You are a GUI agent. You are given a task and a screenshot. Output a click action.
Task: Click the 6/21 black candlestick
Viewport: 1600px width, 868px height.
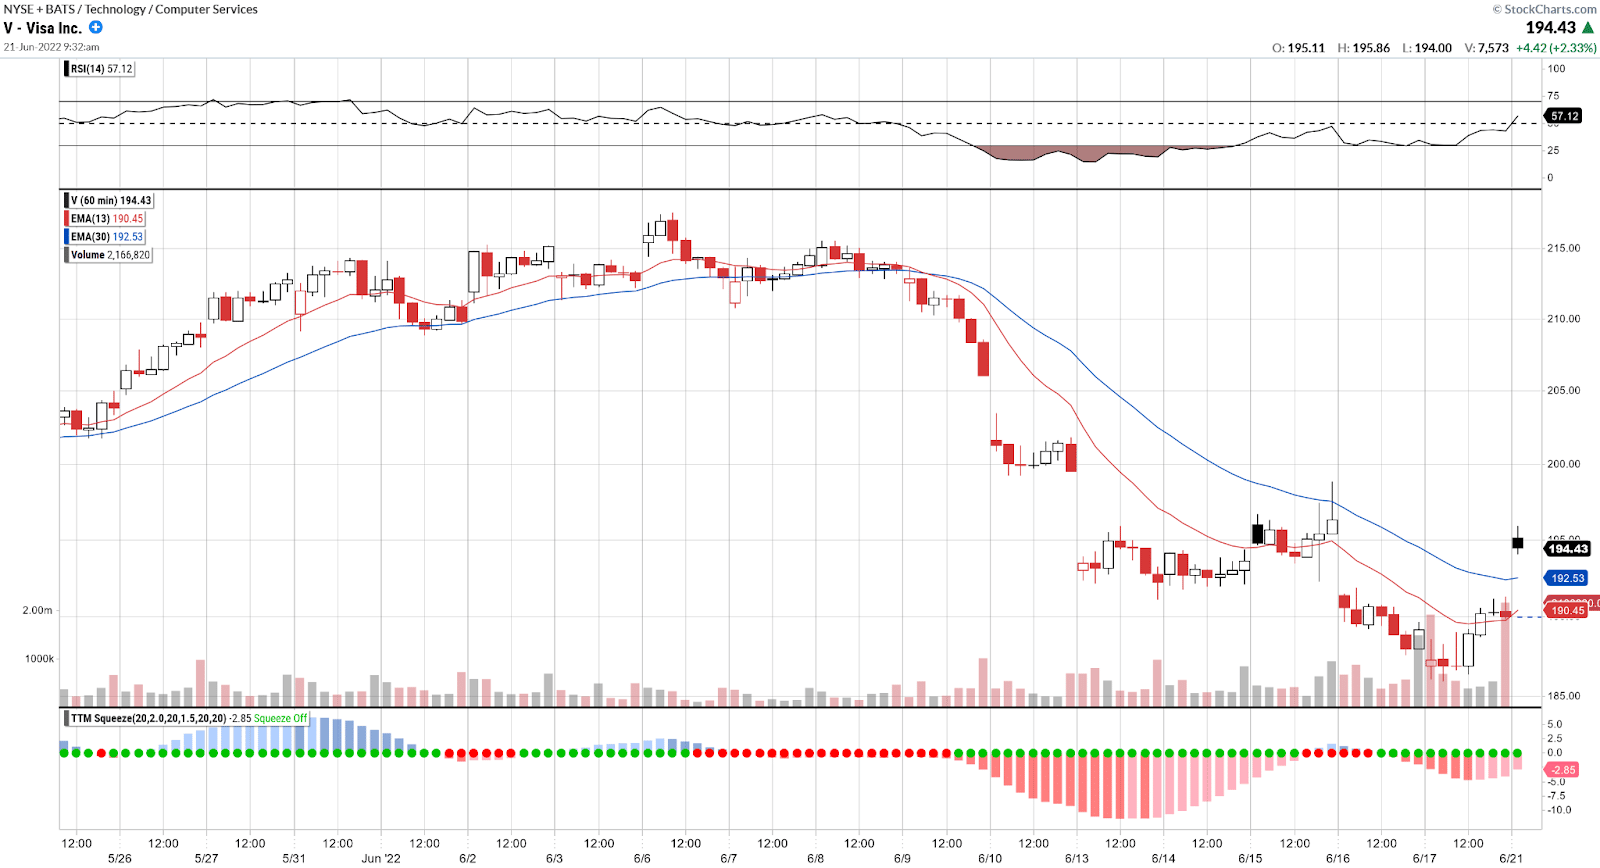[x=1517, y=543]
